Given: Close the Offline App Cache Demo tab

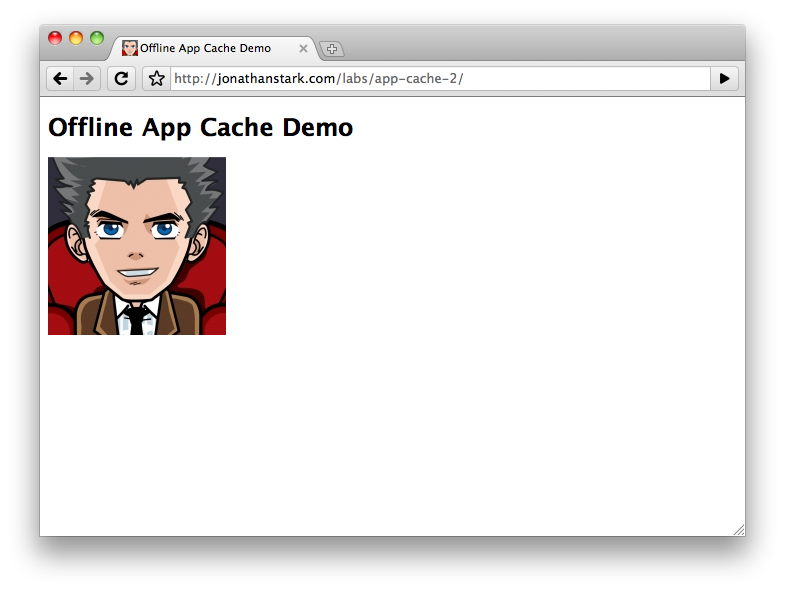Looking at the screenshot, I should point(303,49).
